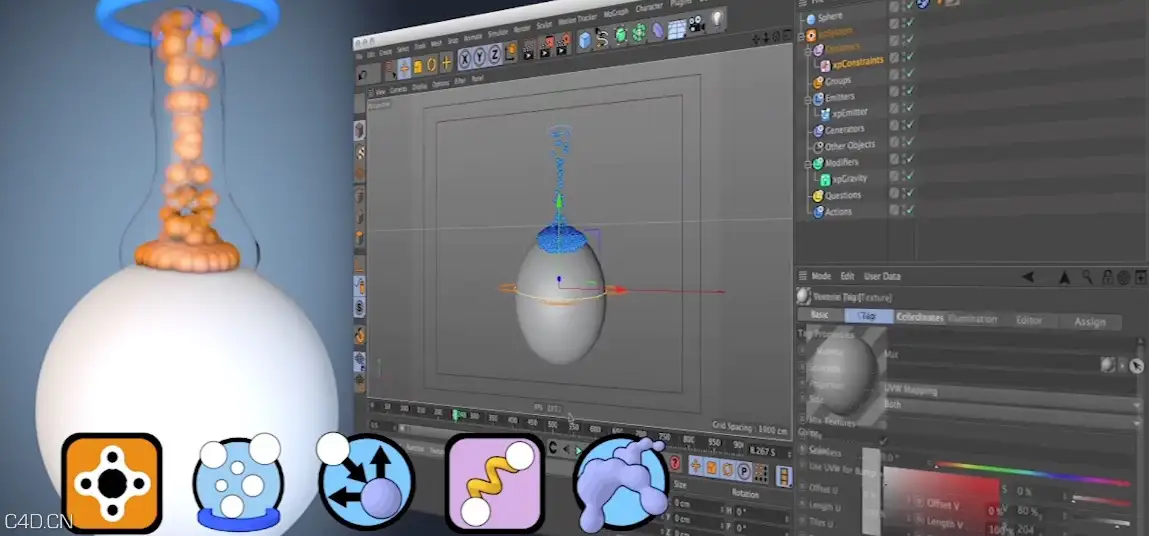Switch to the Basic tab
1149x536 pixels.
[819, 315]
